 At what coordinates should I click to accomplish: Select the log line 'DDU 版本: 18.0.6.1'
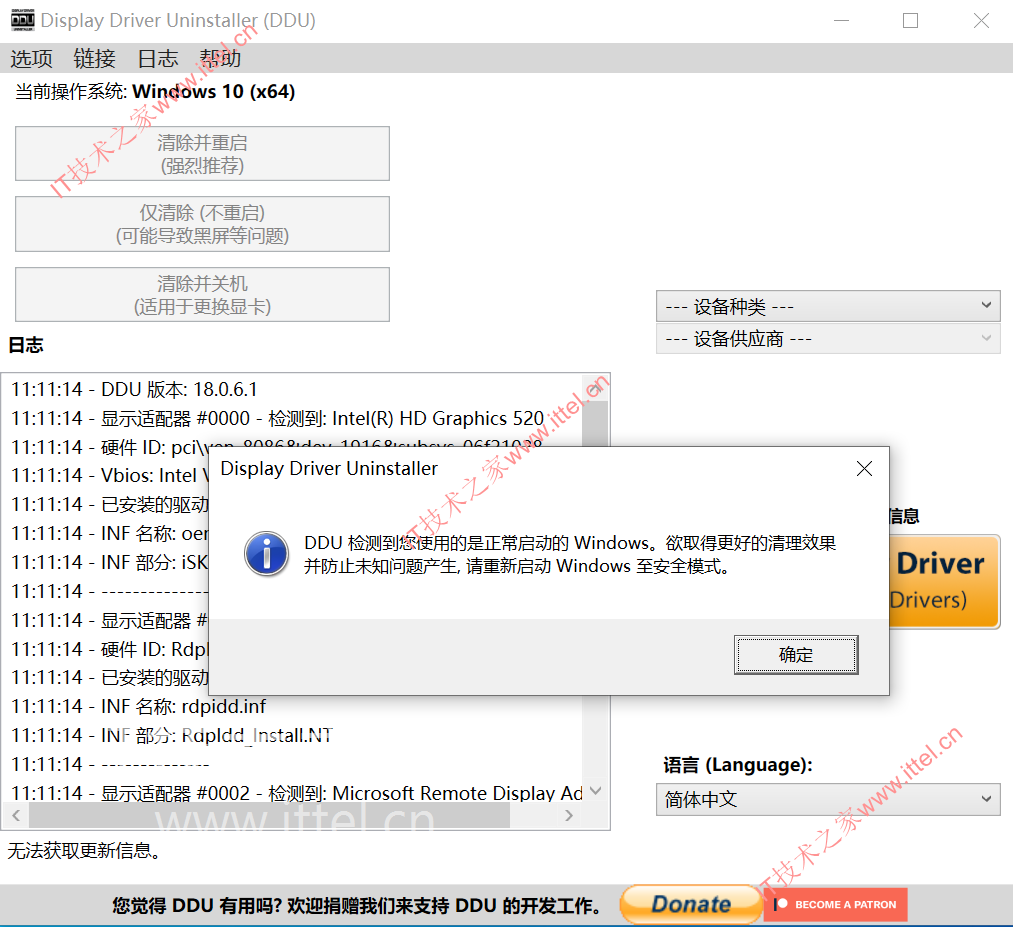click(x=134, y=390)
